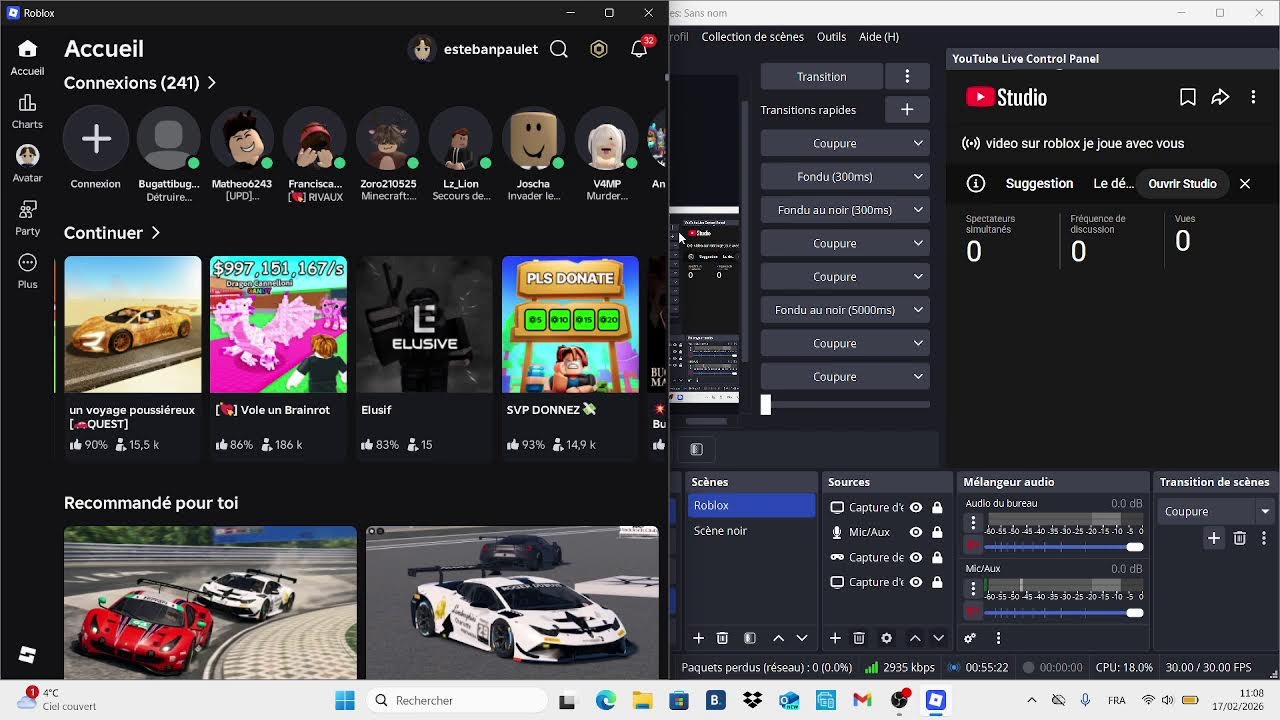Open Charts in the Roblox sidebar
This screenshot has height=720, width=1280.
click(x=27, y=110)
